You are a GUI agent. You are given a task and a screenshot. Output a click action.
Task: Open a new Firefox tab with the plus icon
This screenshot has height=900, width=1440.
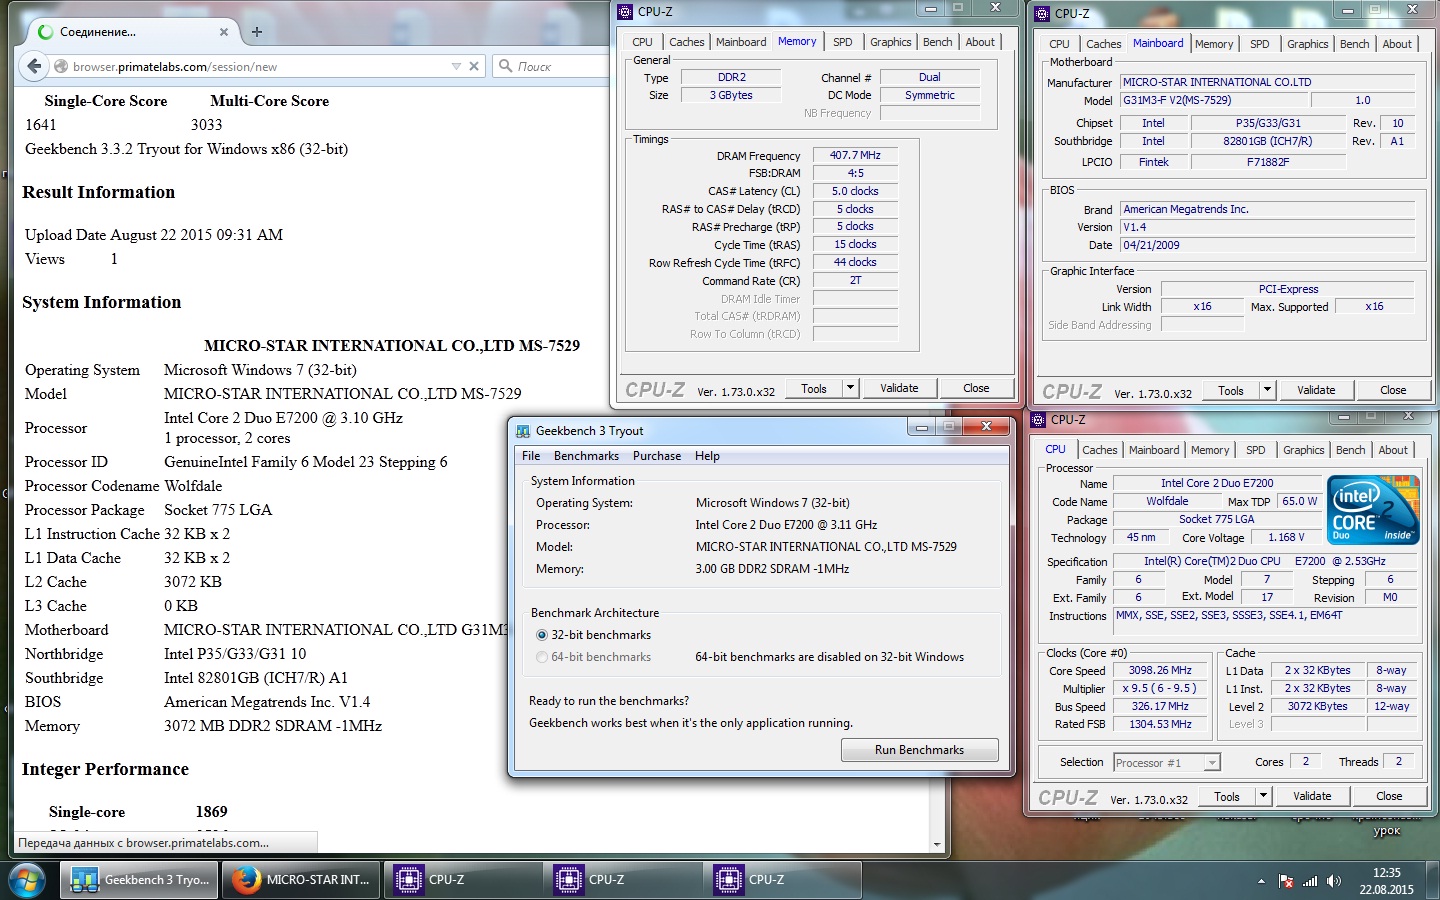coord(257,32)
